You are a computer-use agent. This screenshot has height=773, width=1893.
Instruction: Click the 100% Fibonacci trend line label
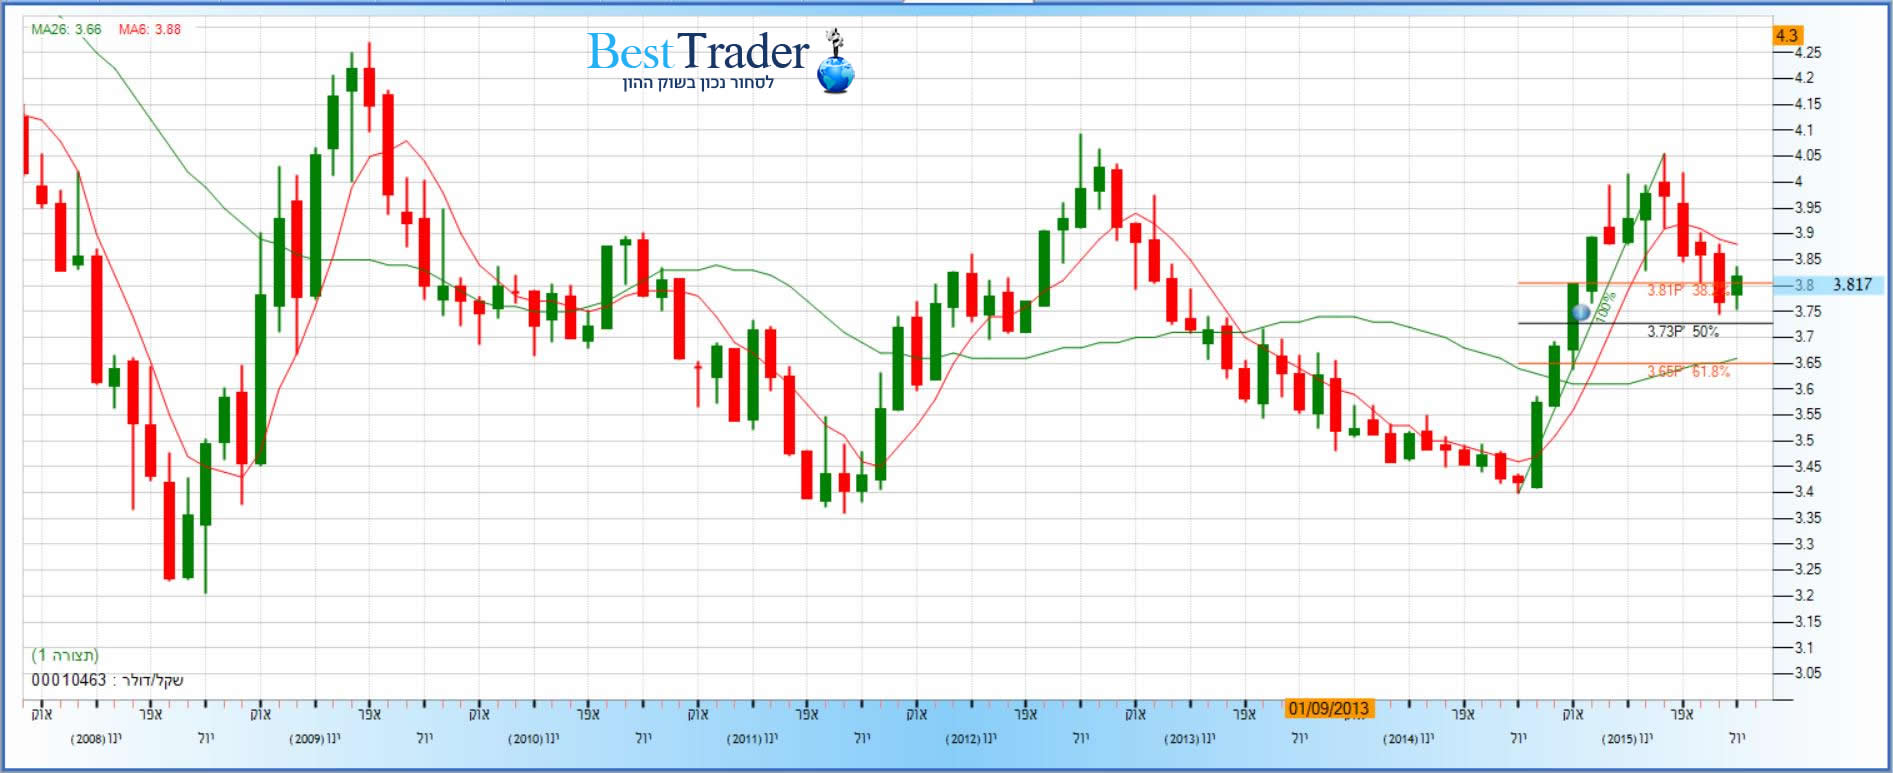(1604, 306)
